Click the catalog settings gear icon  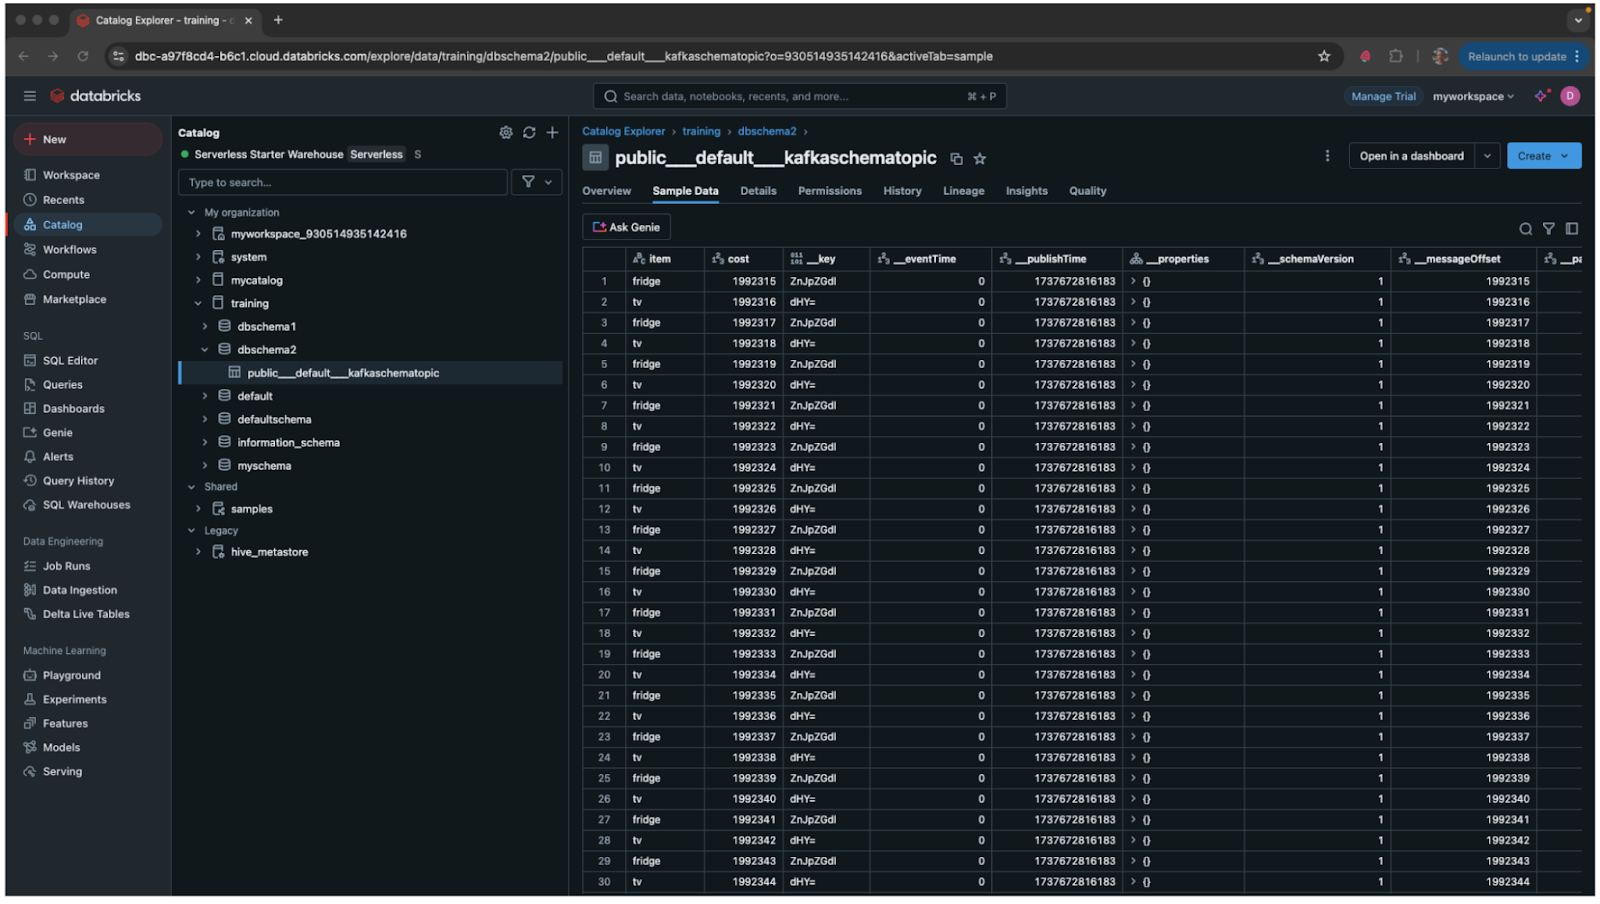click(x=506, y=132)
